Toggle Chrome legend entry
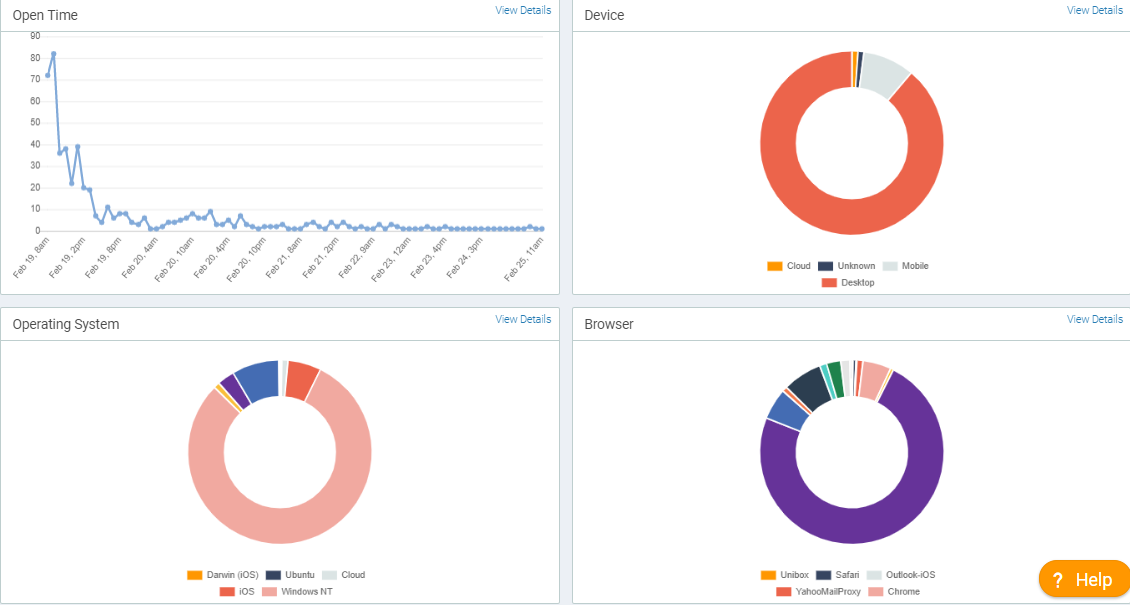The width and height of the screenshot is (1130, 606). [894, 592]
